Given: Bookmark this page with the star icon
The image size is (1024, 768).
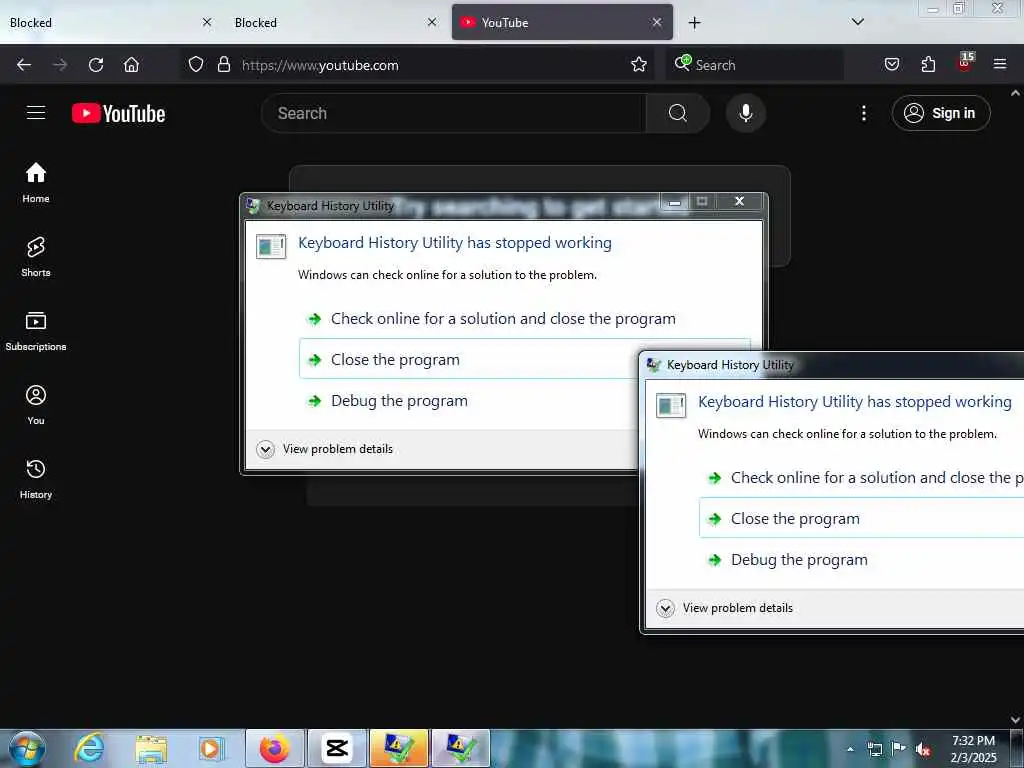Looking at the screenshot, I should tap(639, 65).
